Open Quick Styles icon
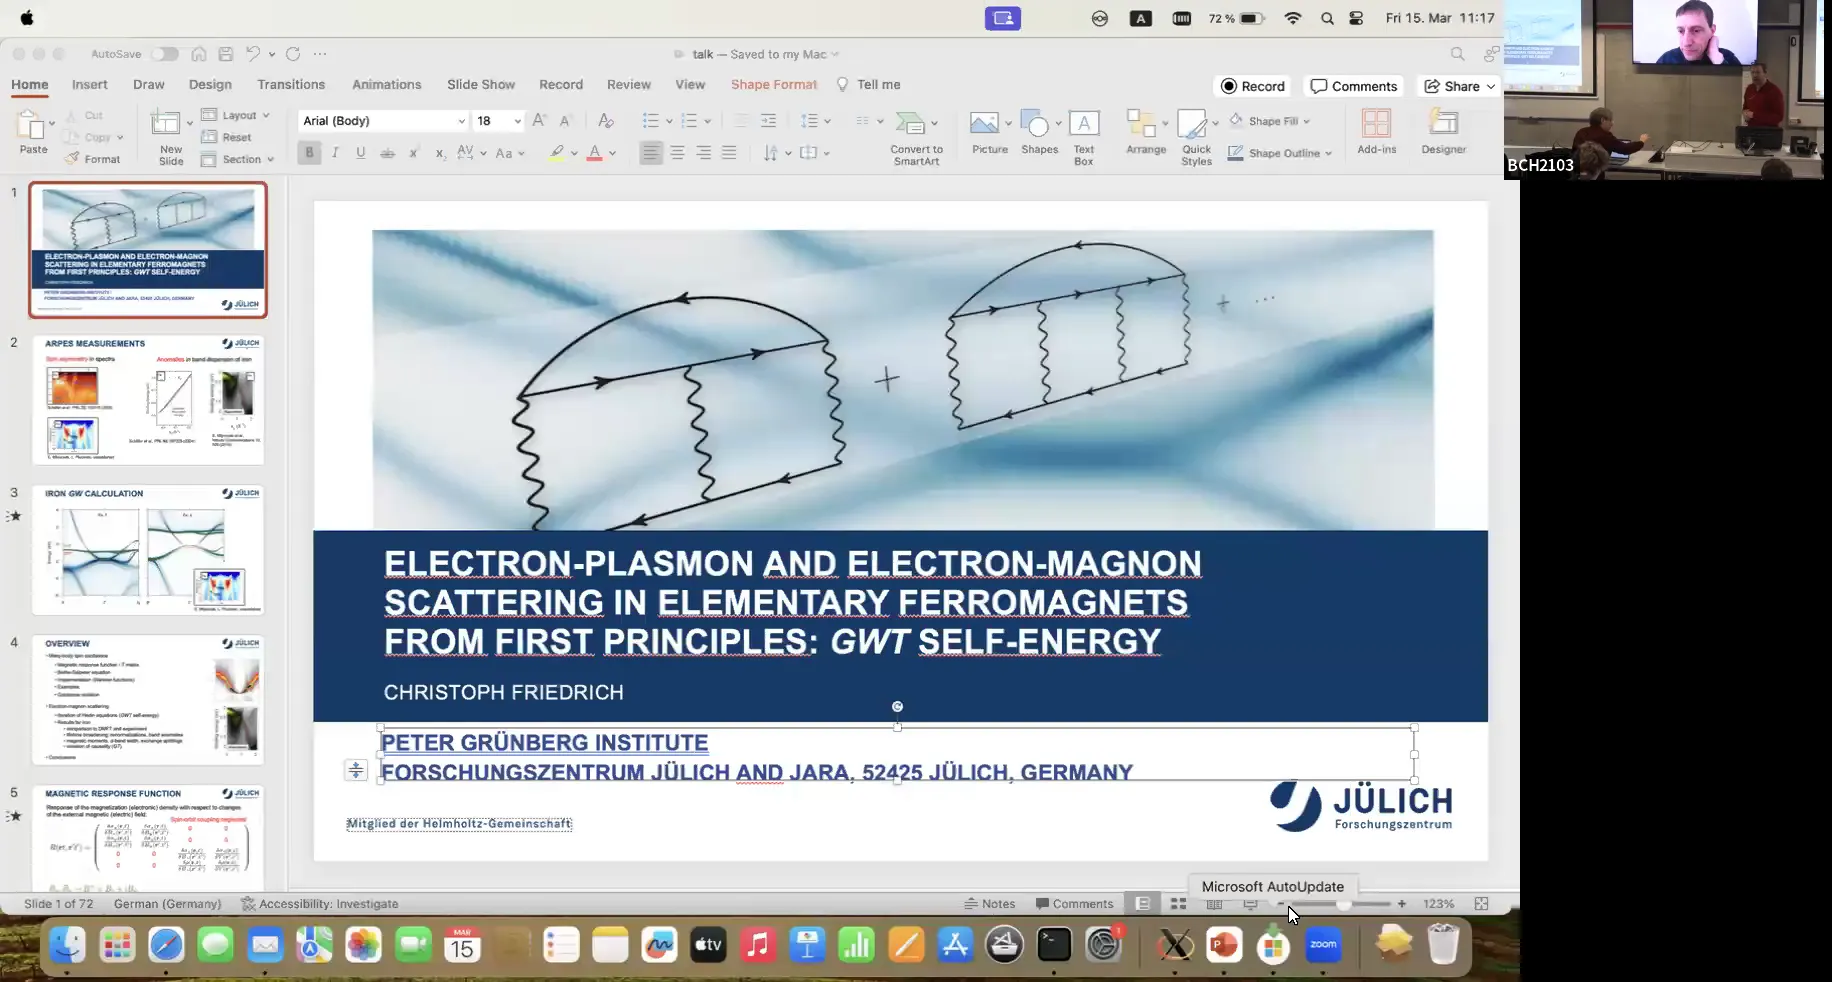The image size is (1832, 982). pyautogui.click(x=1192, y=123)
